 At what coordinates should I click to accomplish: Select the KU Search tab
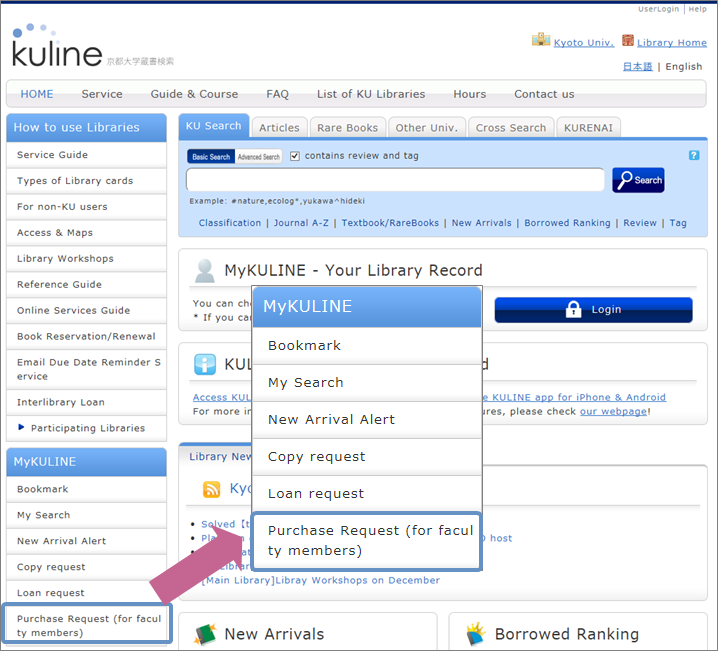coord(213,126)
